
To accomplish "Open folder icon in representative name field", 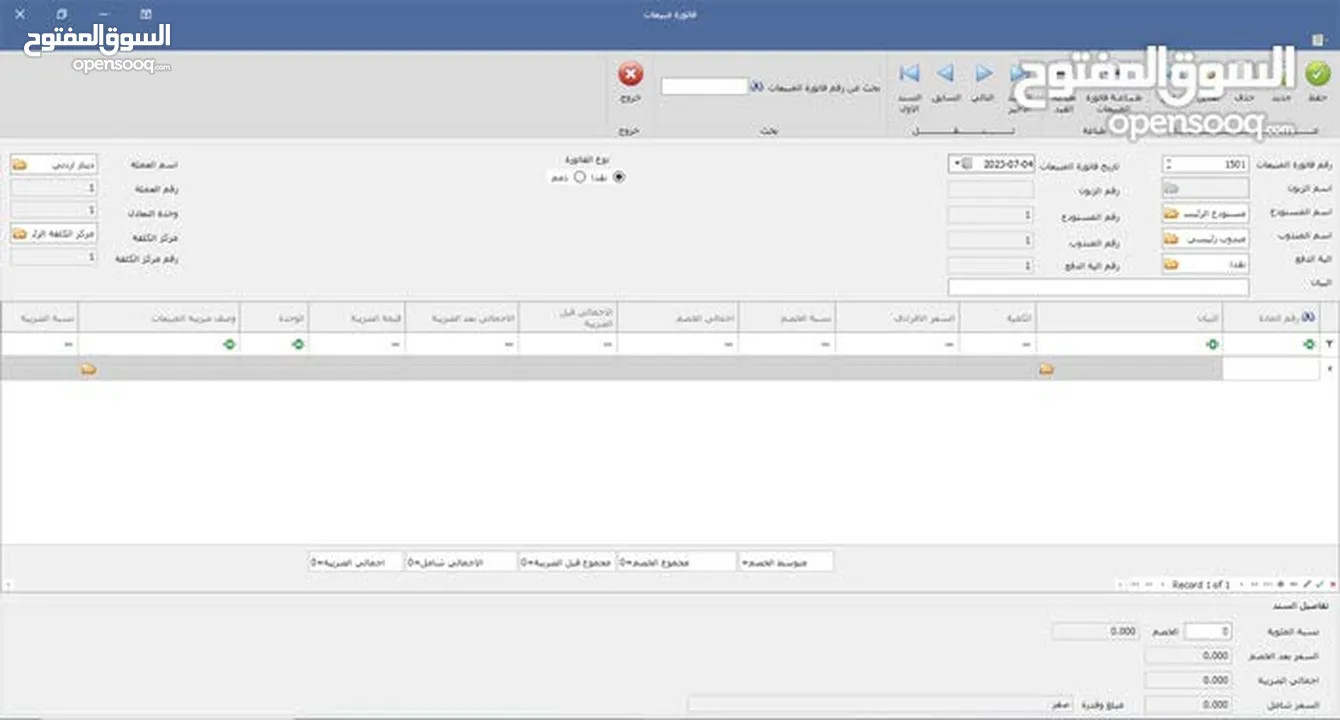I will point(1171,240).
